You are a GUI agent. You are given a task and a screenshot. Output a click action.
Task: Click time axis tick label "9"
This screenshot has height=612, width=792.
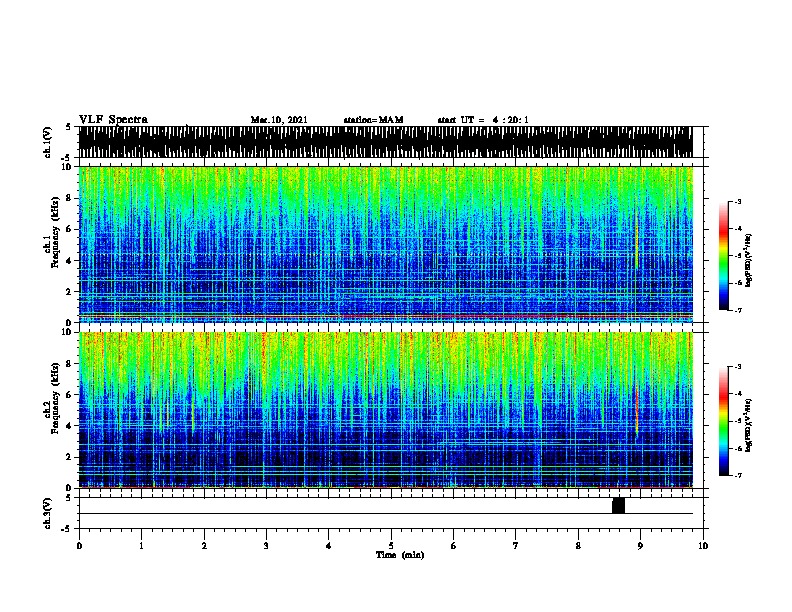click(x=640, y=546)
